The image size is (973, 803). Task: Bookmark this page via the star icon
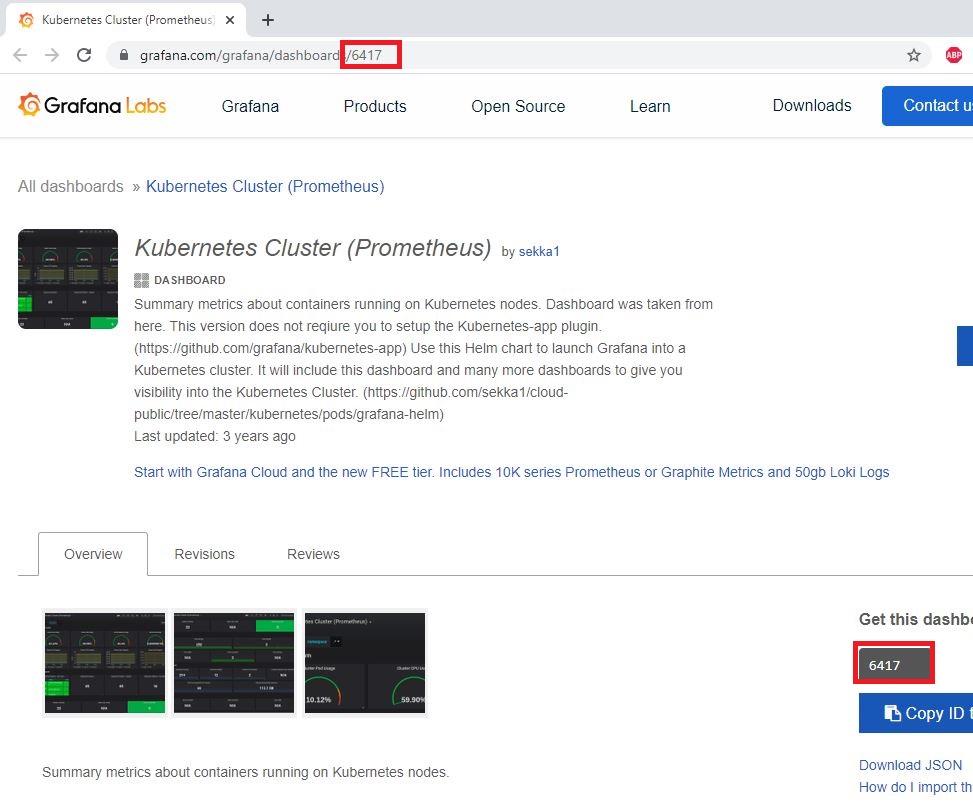click(x=913, y=56)
